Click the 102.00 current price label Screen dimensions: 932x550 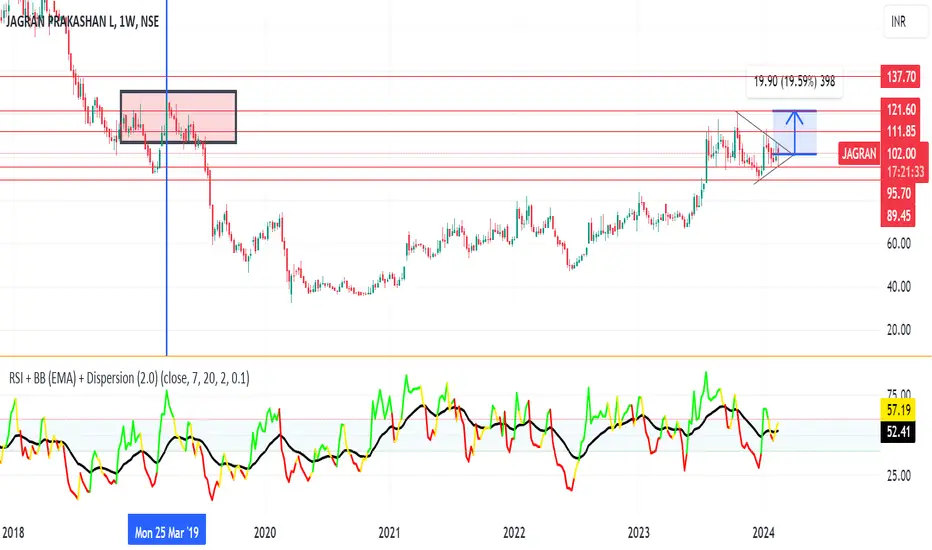pyautogui.click(x=904, y=154)
